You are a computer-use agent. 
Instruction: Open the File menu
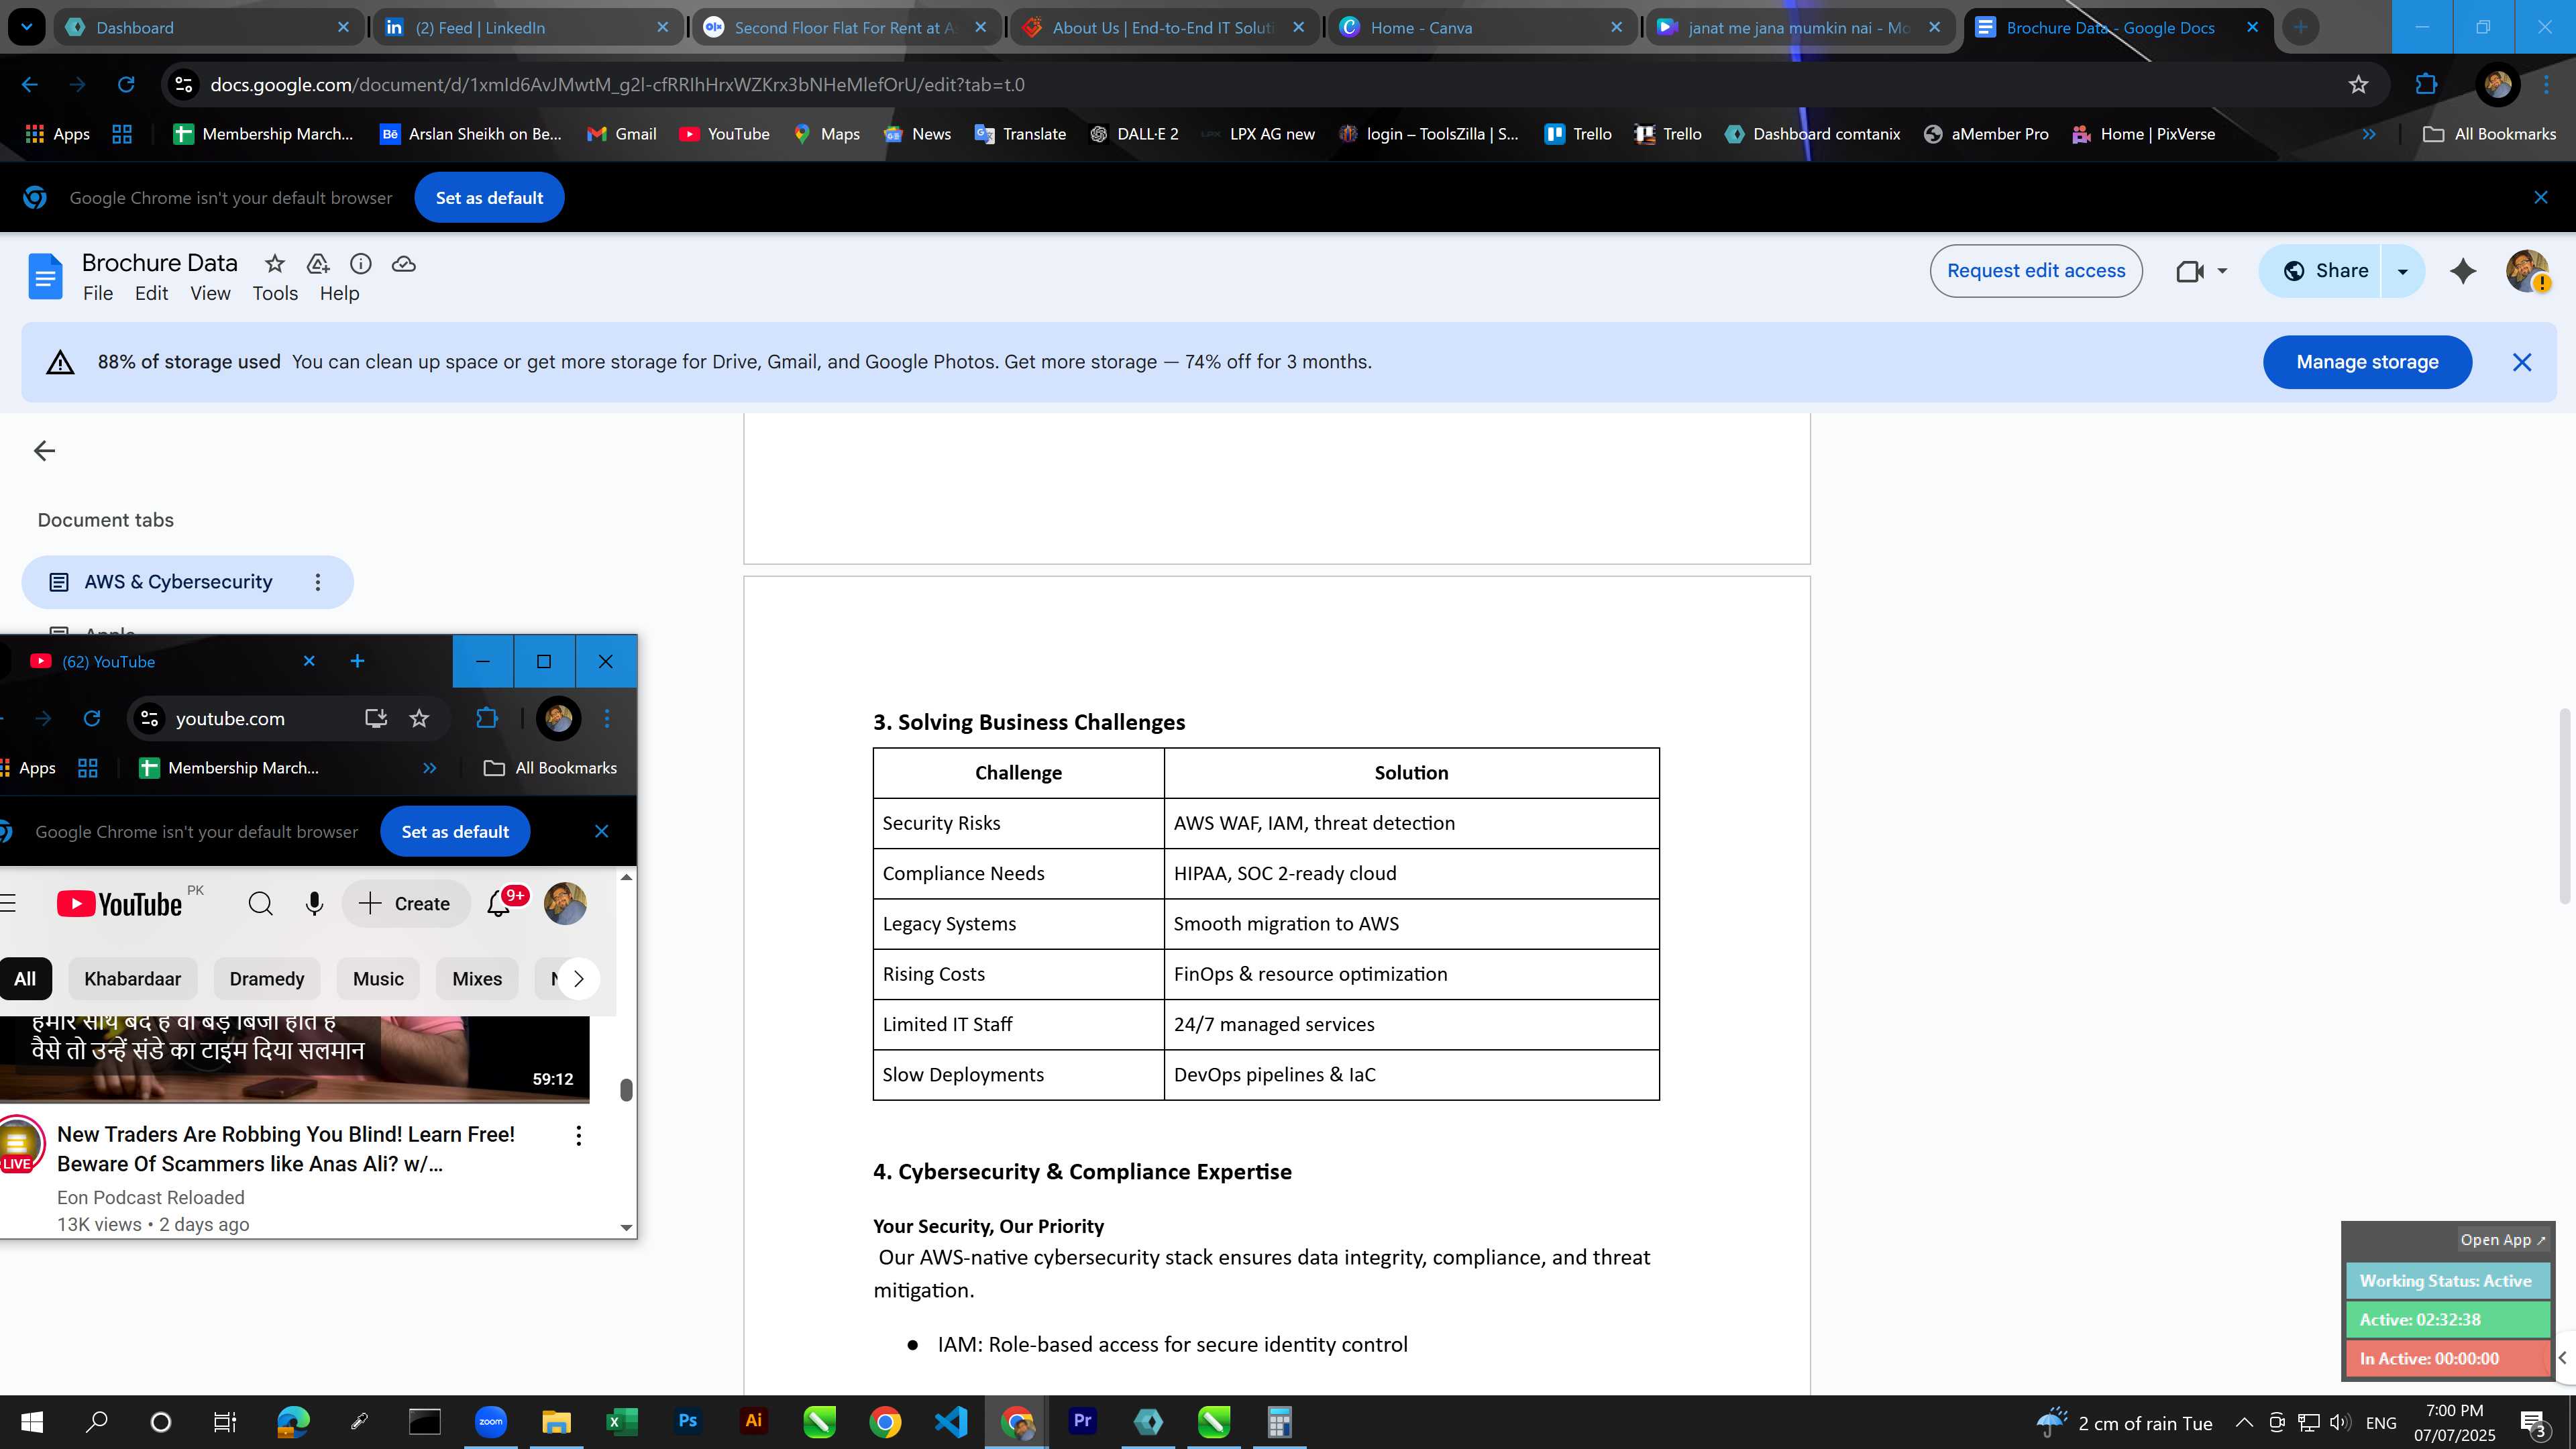98,293
